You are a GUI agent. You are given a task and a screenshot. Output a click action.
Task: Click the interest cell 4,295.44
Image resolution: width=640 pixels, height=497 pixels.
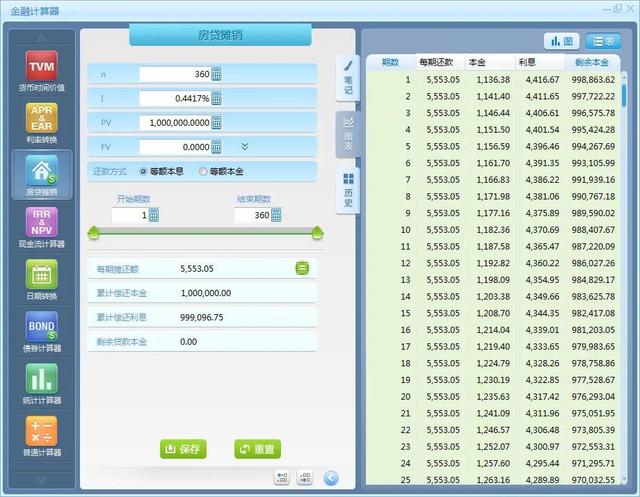(542, 464)
